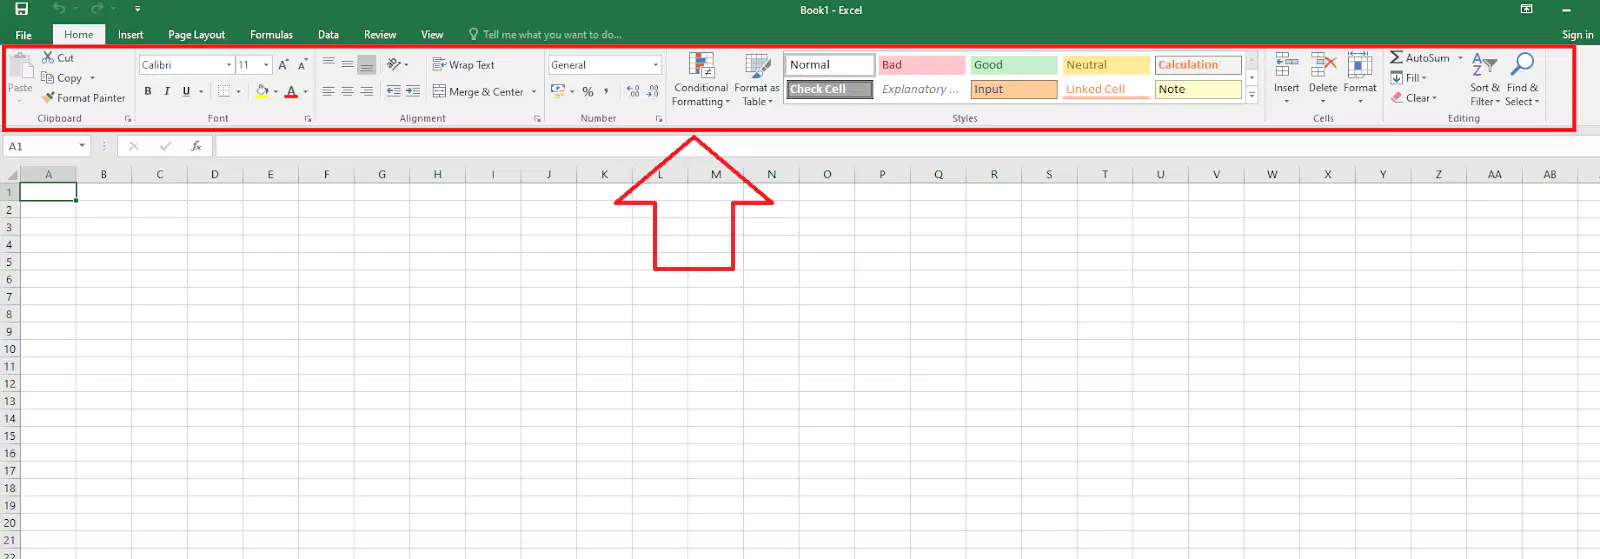Apply the Linked Cell style
This screenshot has width=1600, height=559.
click(x=1106, y=89)
